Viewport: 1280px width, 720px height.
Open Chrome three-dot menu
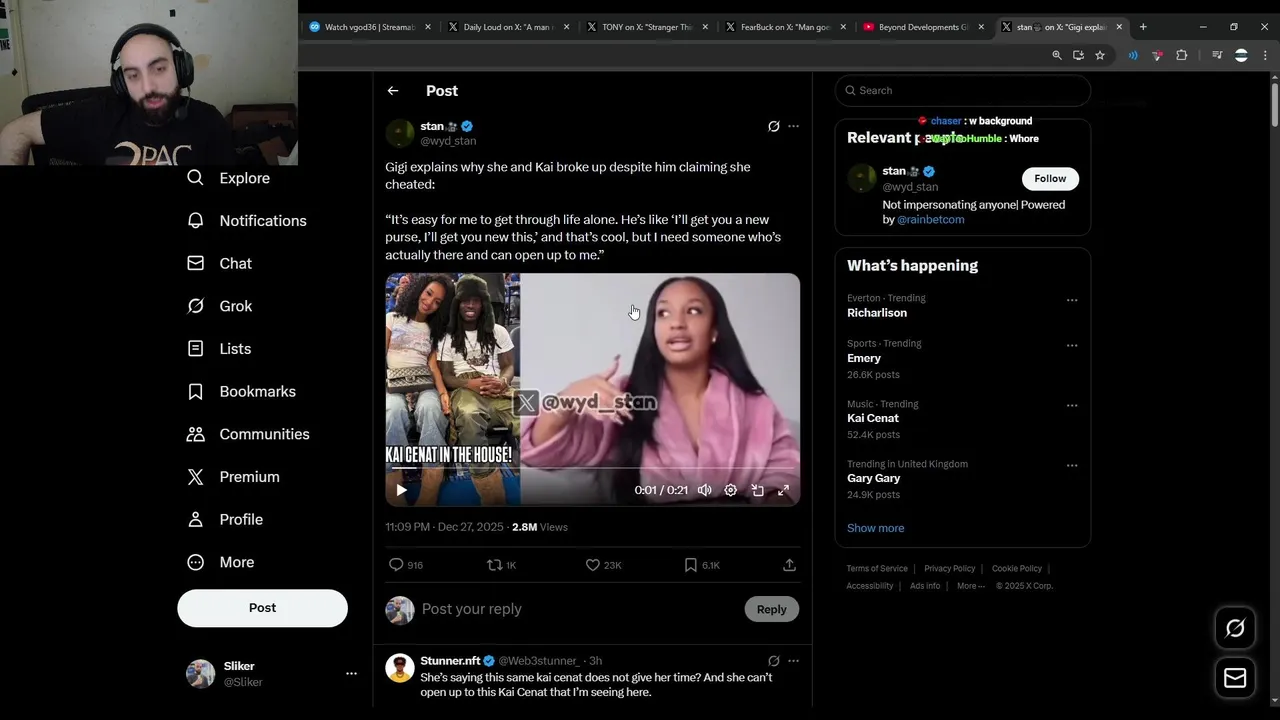1265,56
